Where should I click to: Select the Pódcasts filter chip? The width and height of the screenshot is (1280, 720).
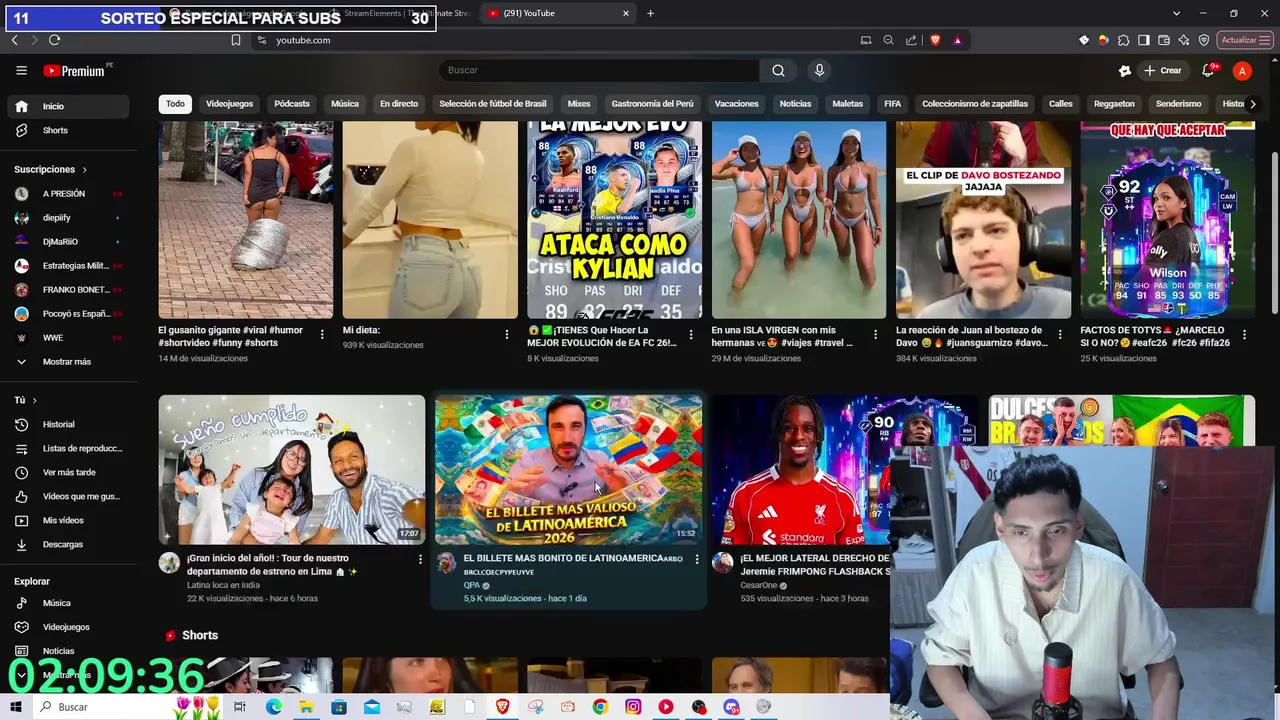[x=292, y=104]
